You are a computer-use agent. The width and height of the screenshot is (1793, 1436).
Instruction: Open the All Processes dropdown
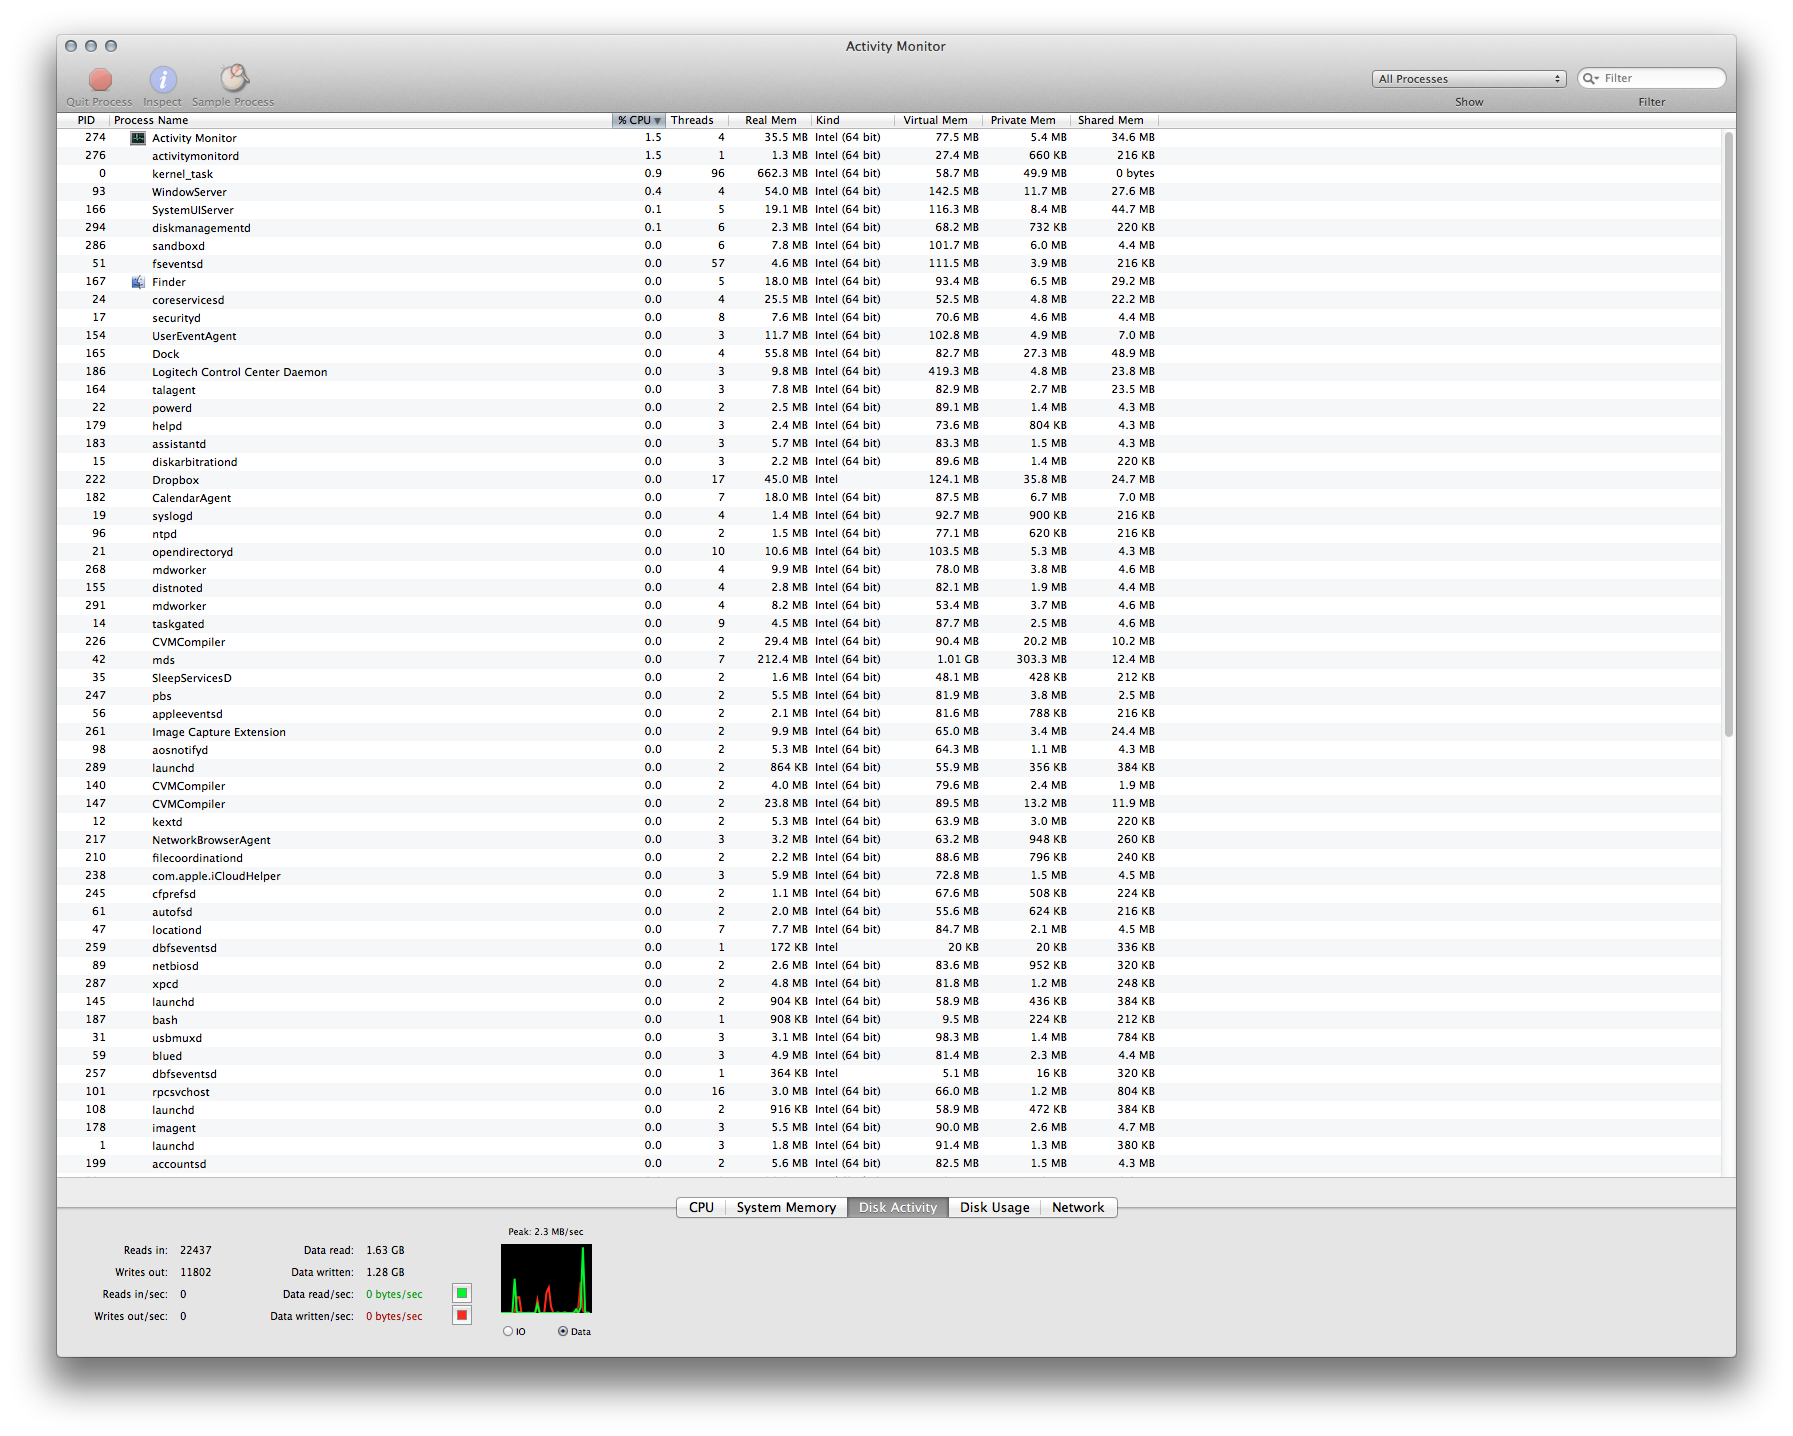(1469, 79)
